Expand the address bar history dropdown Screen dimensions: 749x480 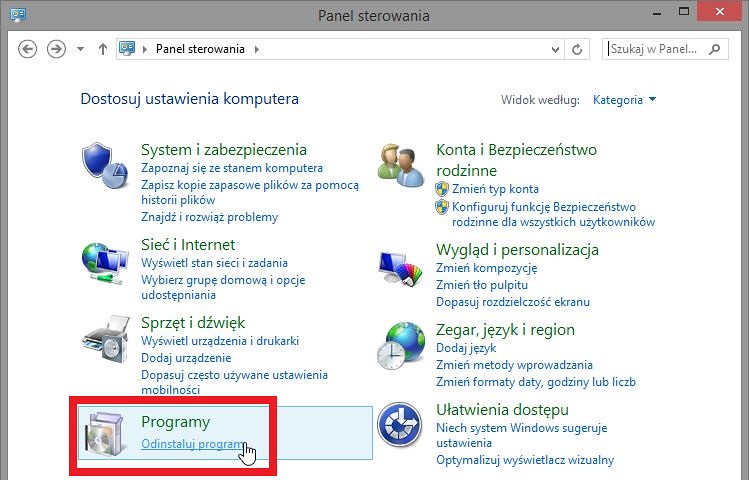click(x=555, y=49)
